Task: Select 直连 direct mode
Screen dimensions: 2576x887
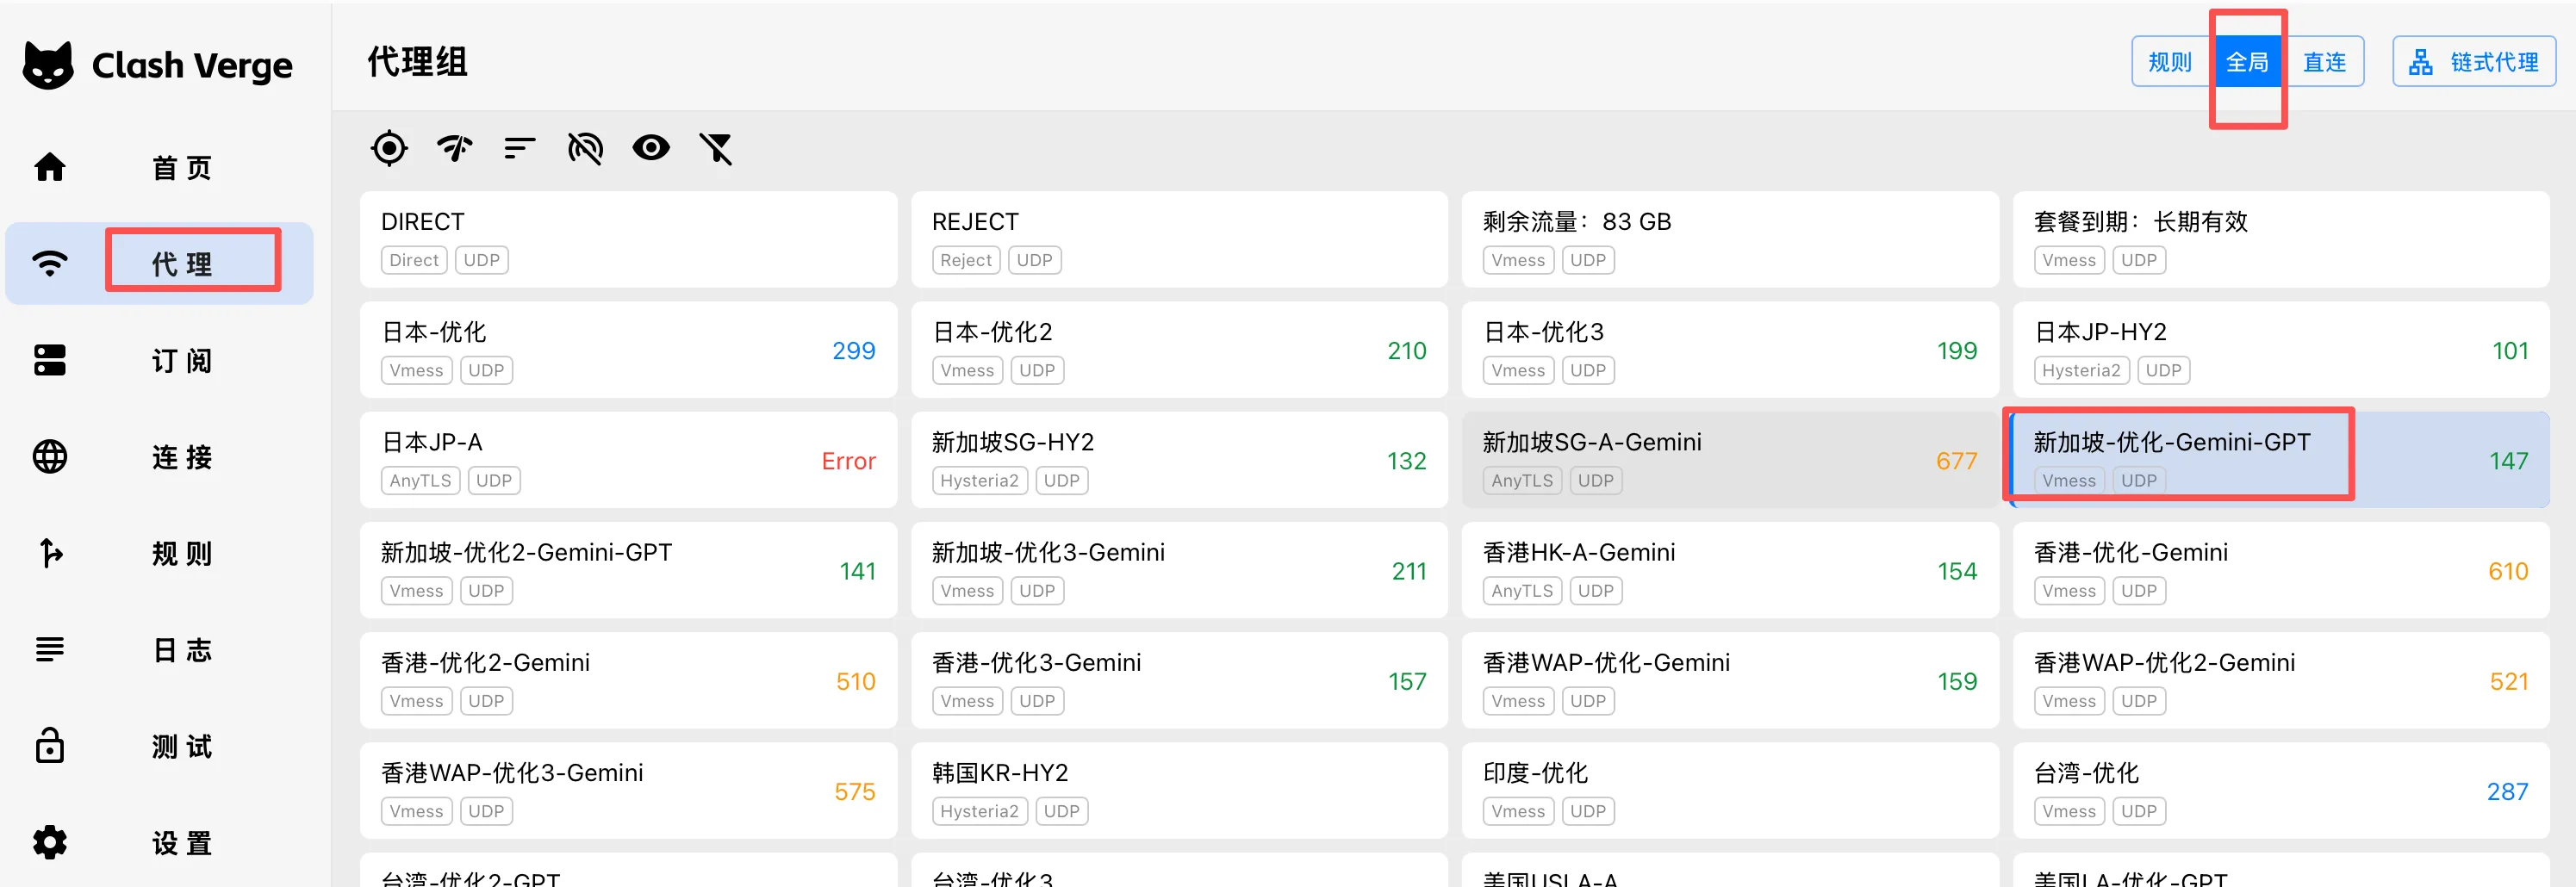Action: tap(2324, 62)
